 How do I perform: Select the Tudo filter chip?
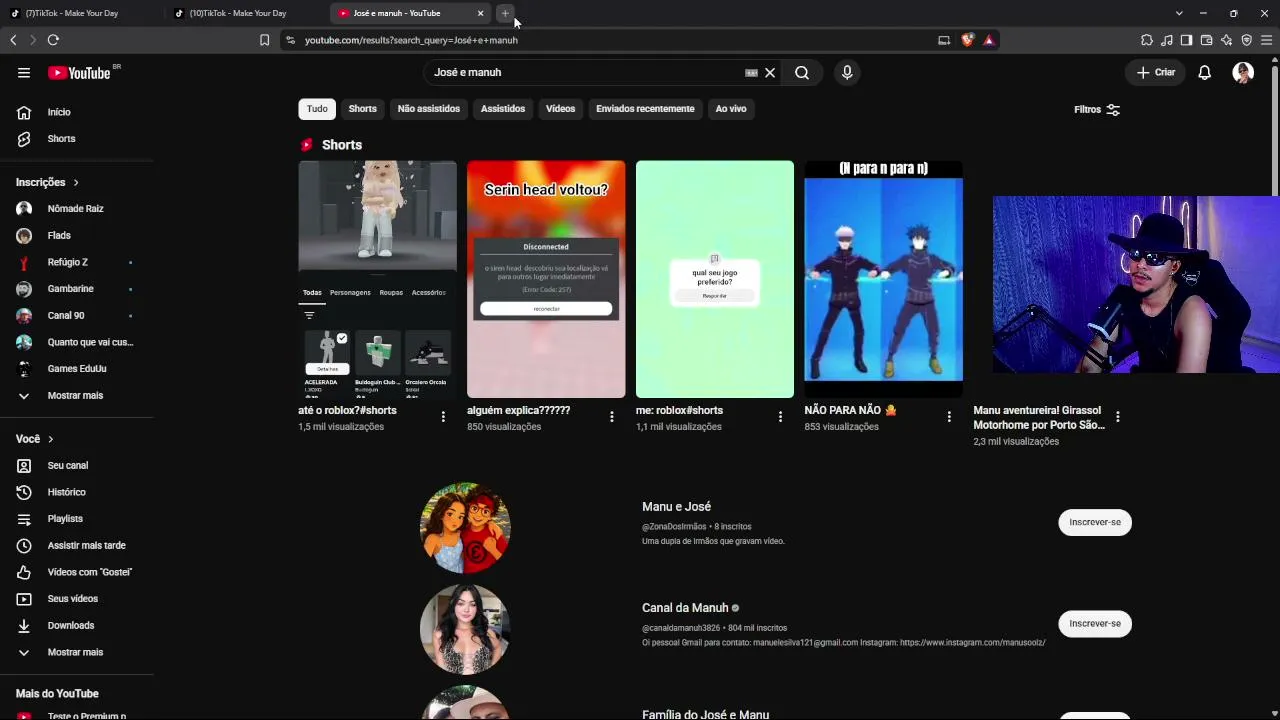point(317,109)
